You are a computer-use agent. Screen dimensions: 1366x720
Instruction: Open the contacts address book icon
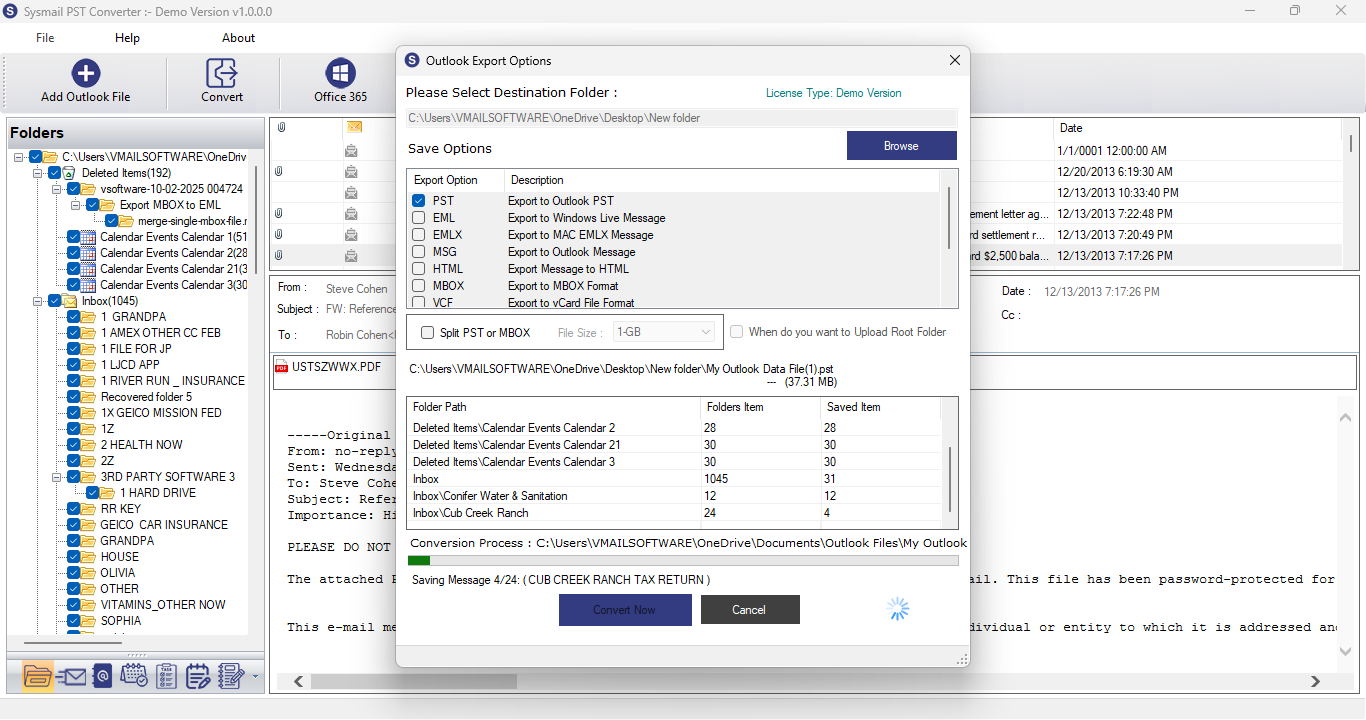pos(101,677)
